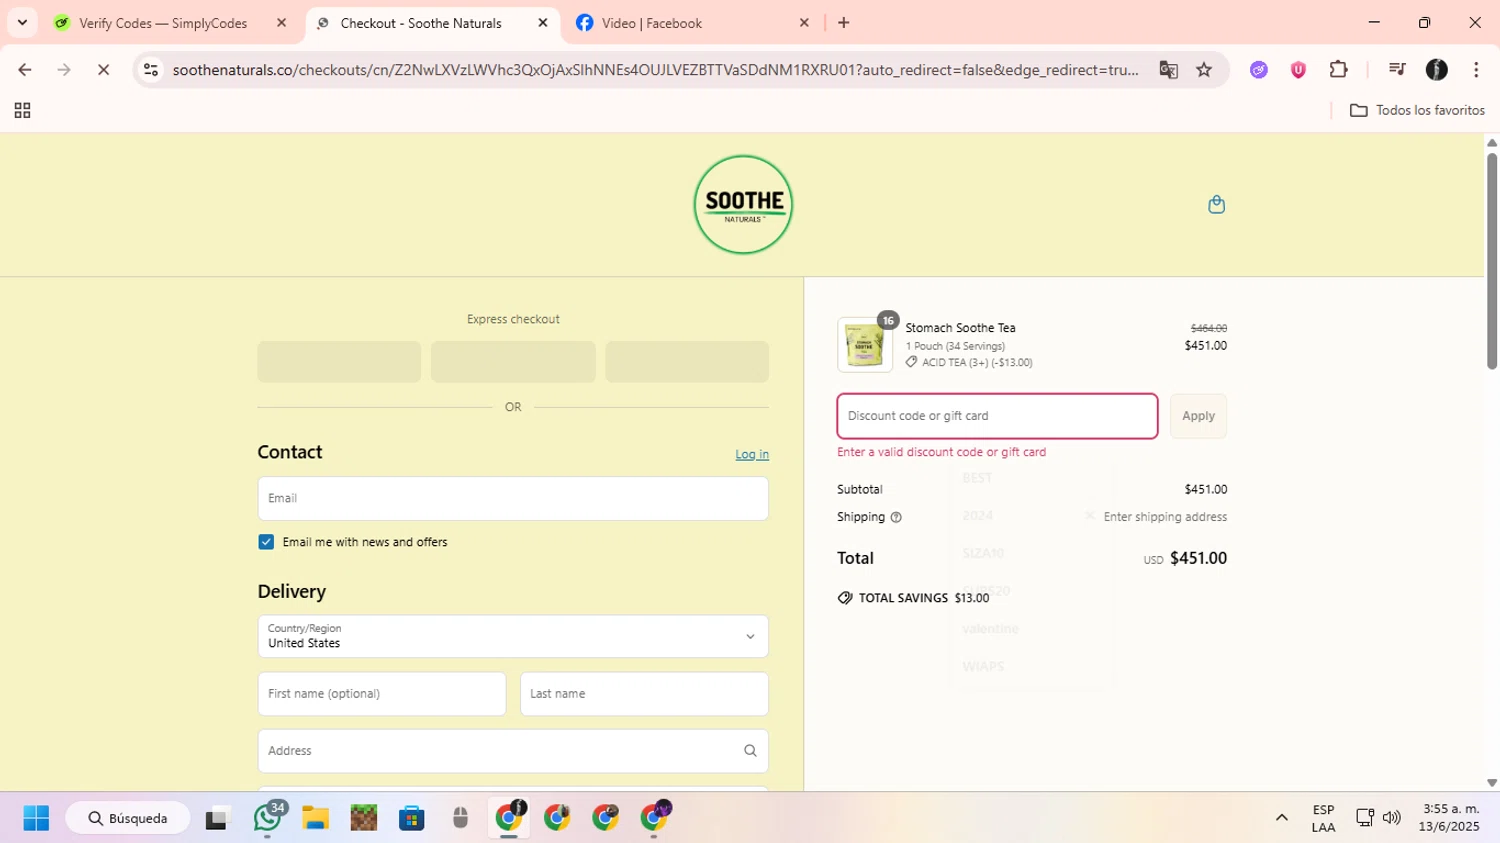Open a new browser tab
Screen dimensions: 1500x843
[843, 22]
